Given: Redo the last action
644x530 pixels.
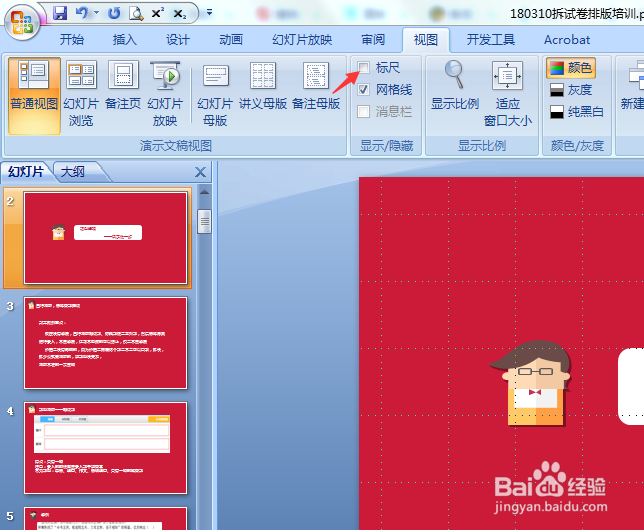Looking at the screenshot, I should (114, 13).
